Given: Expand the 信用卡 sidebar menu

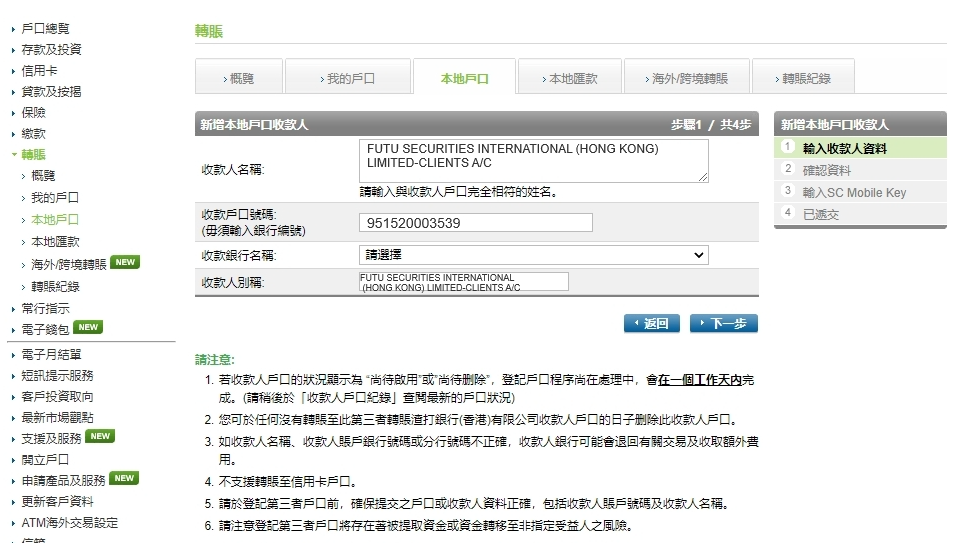Looking at the screenshot, I should coord(39,71).
